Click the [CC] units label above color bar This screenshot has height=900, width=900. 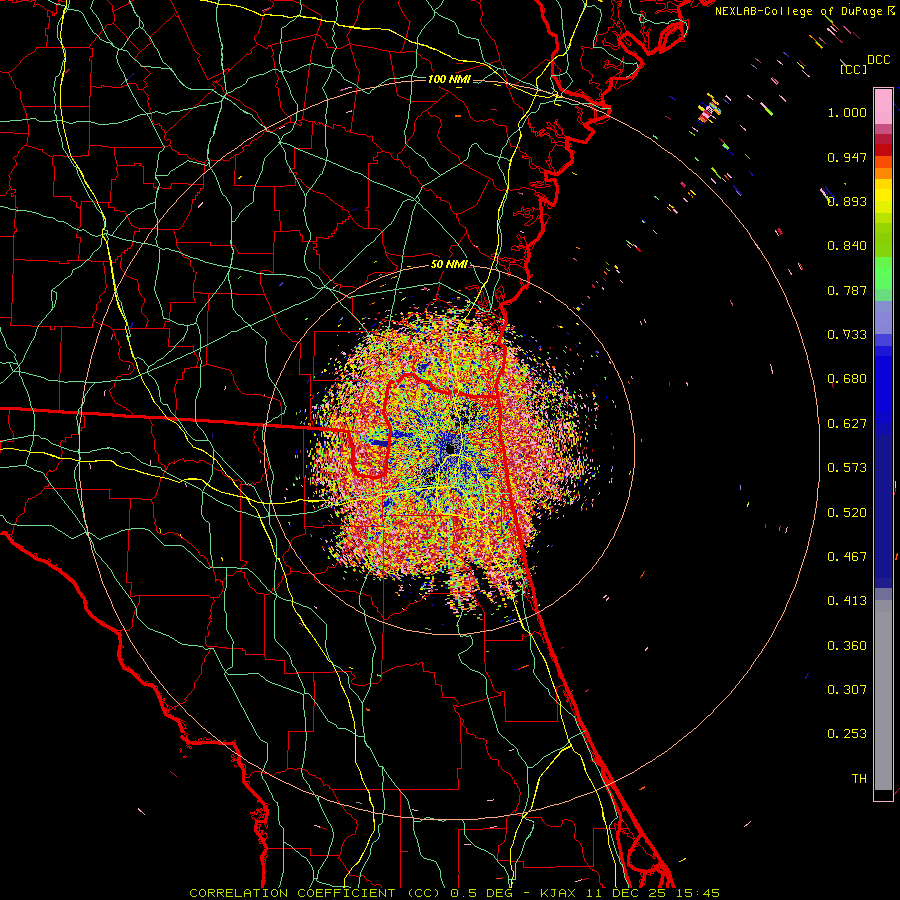click(853, 69)
